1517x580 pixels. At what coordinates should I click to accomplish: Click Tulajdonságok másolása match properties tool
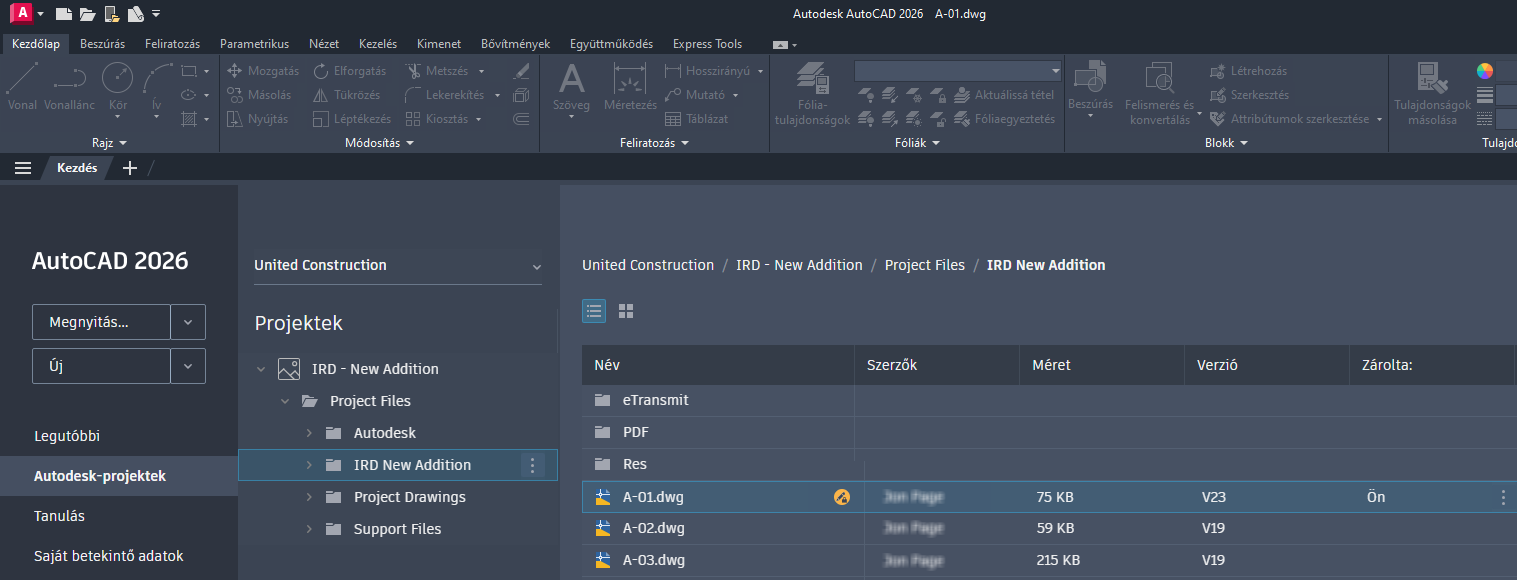click(x=1432, y=94)
